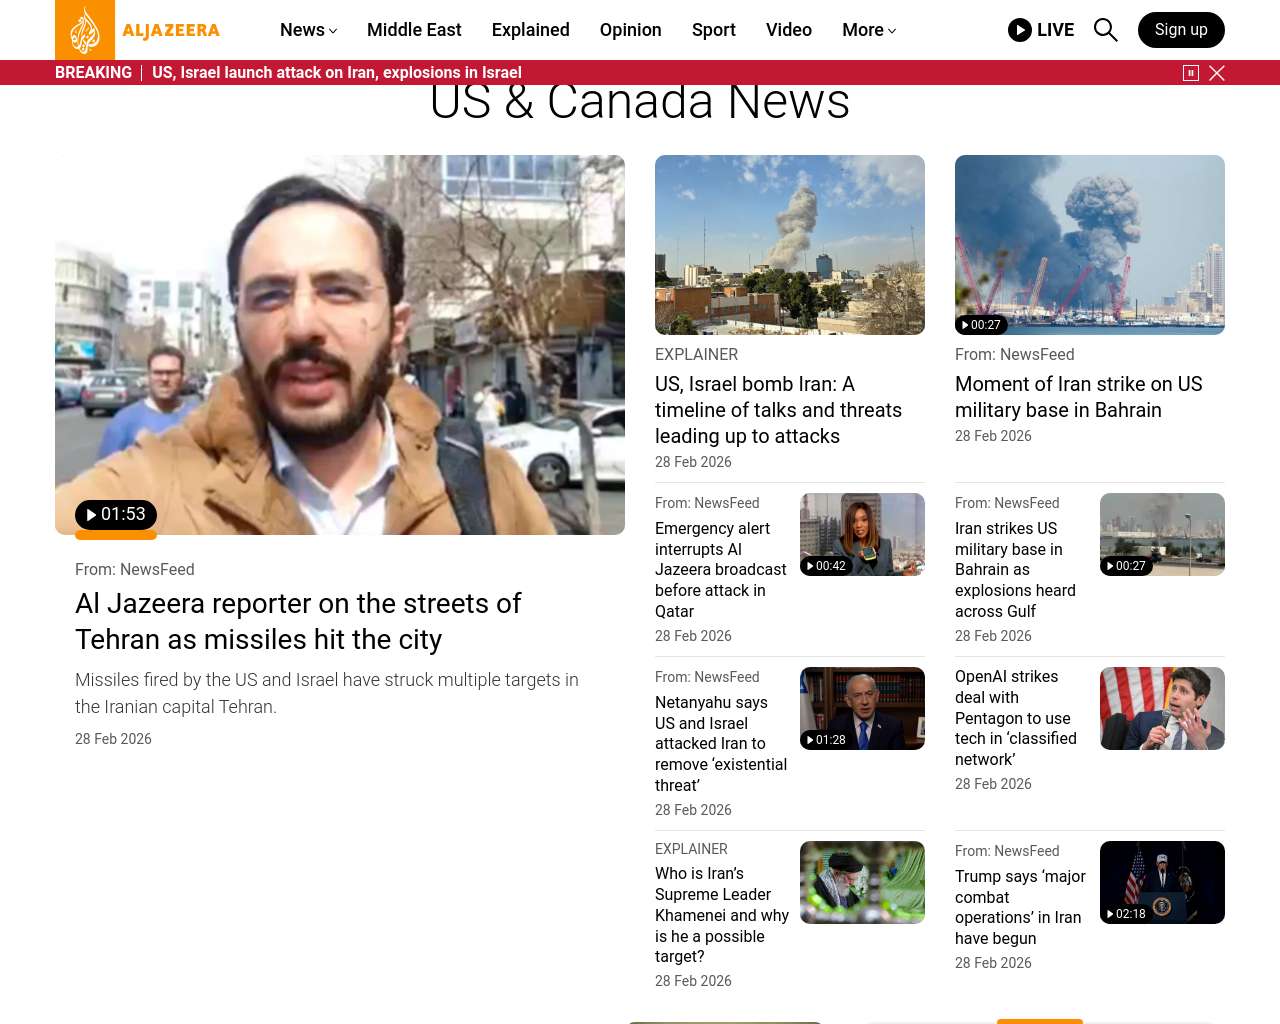Click the Tehran smoke plume thumbnail
Image resolution: width=1280 pixels, height=1024 pixels.
coord(790,245)
